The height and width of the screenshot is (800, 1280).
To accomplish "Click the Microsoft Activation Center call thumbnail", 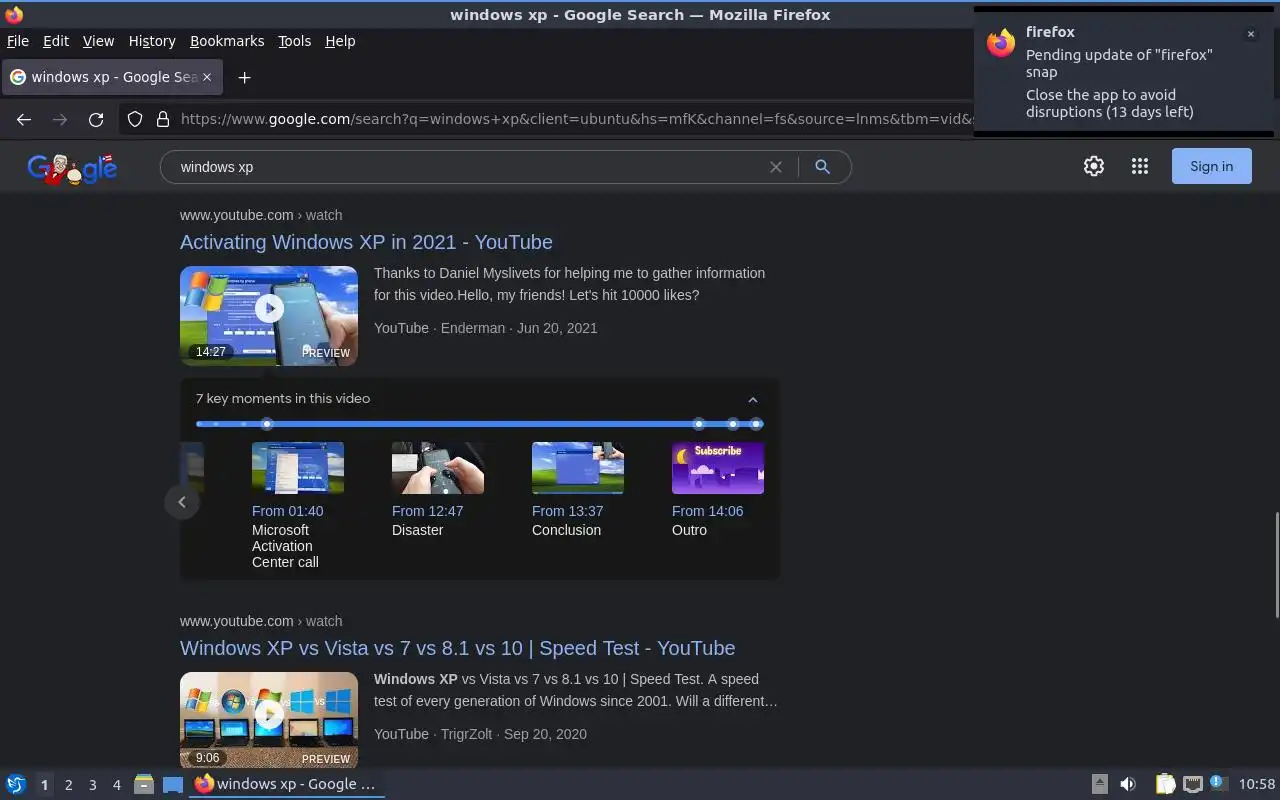I will click(298, 468).
